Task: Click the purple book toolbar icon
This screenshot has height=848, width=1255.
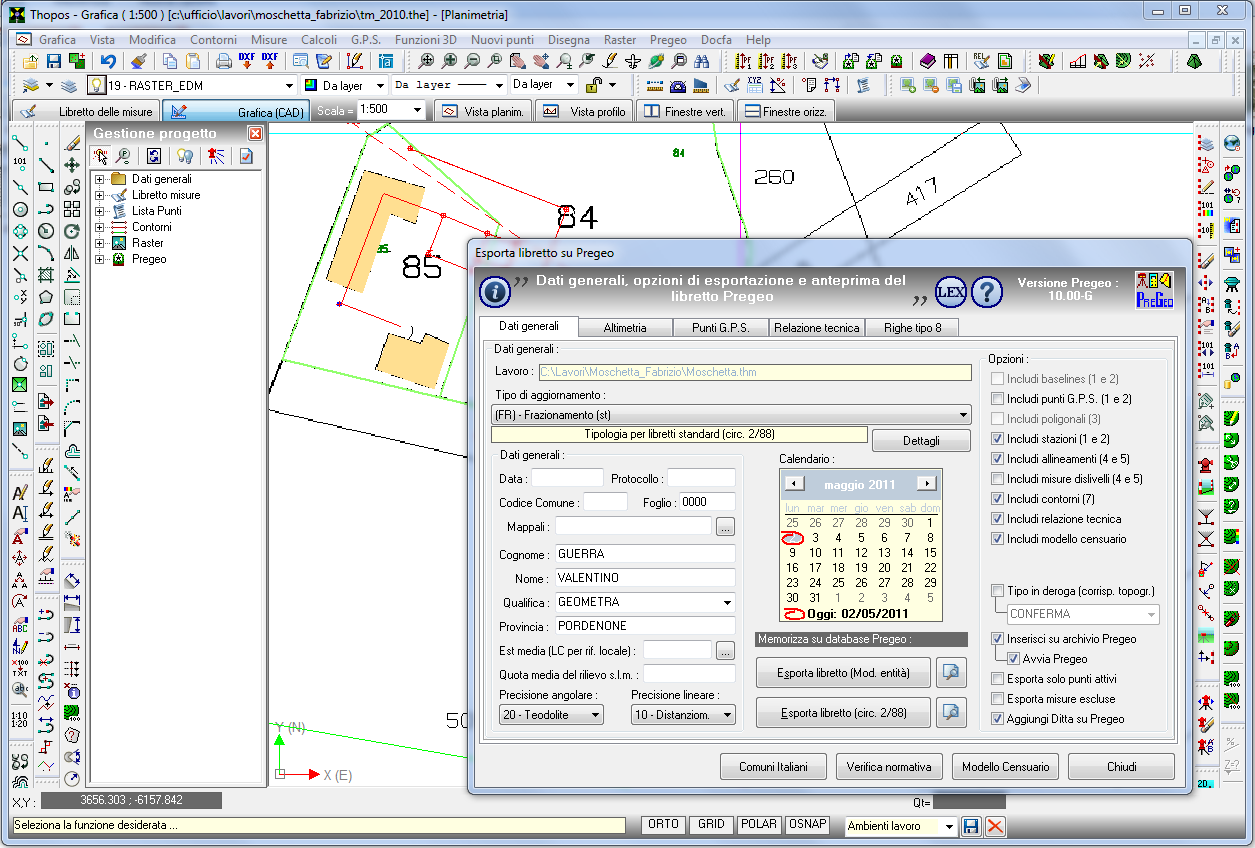Action: pyautogui.click(x=927, y=61)
